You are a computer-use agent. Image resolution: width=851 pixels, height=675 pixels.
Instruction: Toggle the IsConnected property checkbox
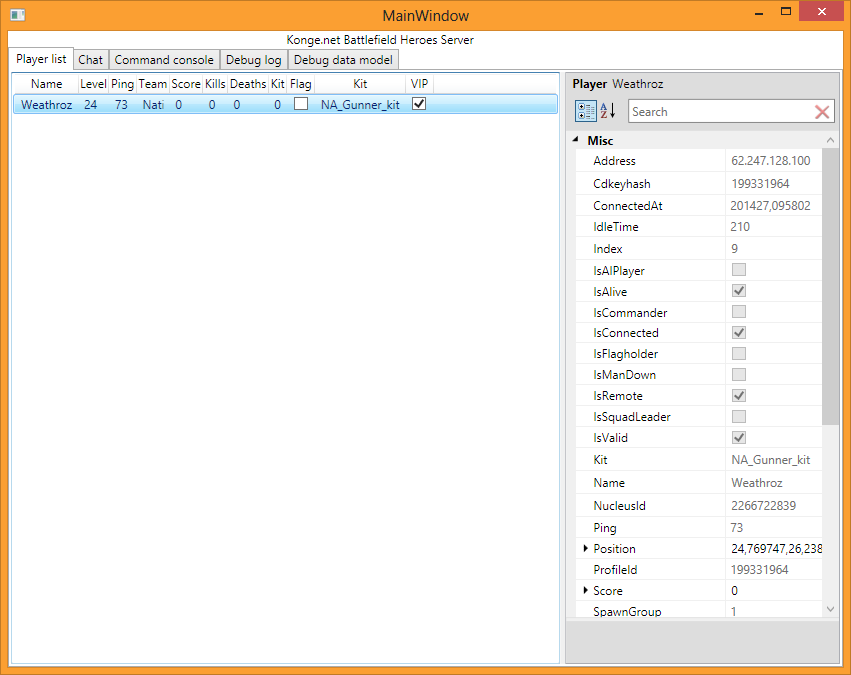coord(739,333)
